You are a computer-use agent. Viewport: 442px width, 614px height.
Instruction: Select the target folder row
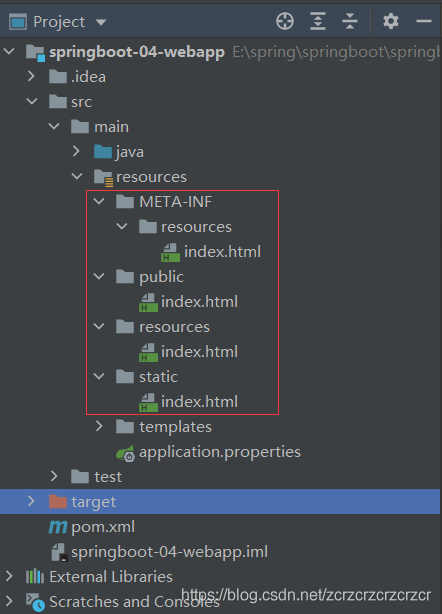(x=220, y=502)
